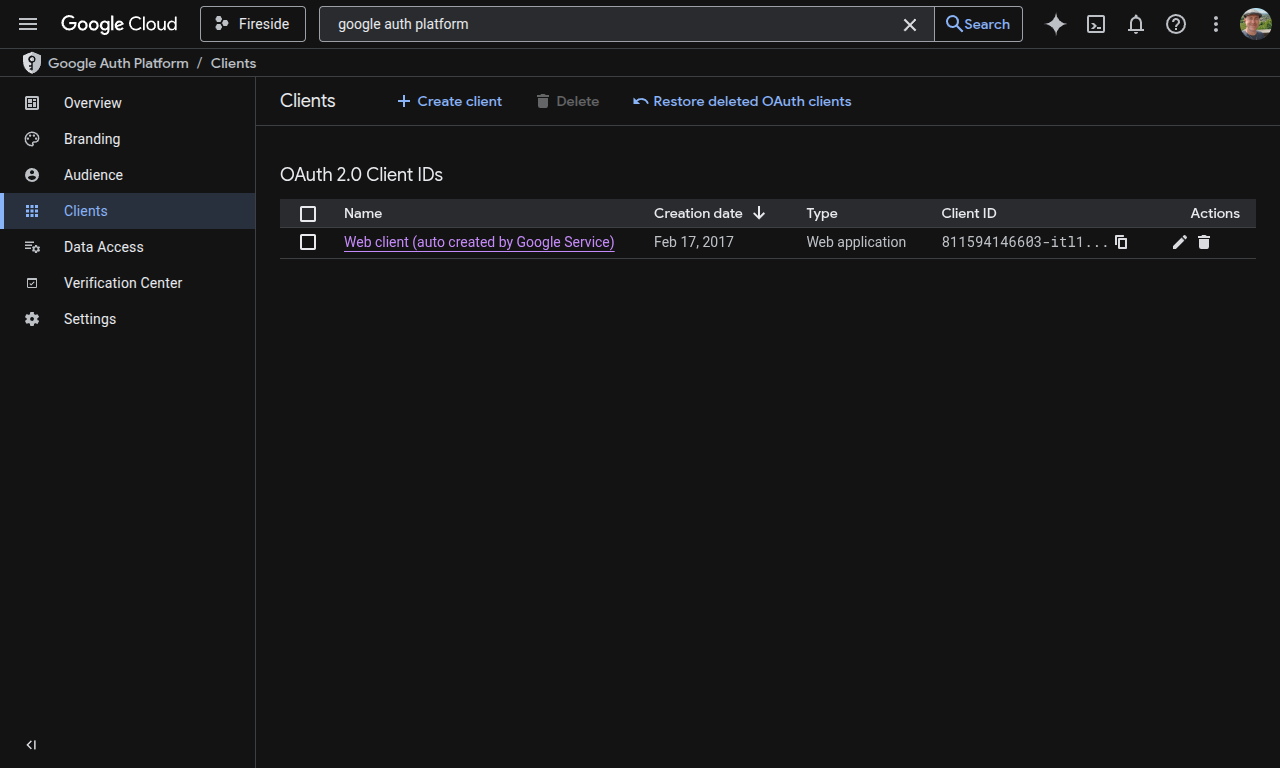This screenshot has height=768, width=1280.
Task: Open the Gemini assistant
Action: click(x=1055, y=24)
